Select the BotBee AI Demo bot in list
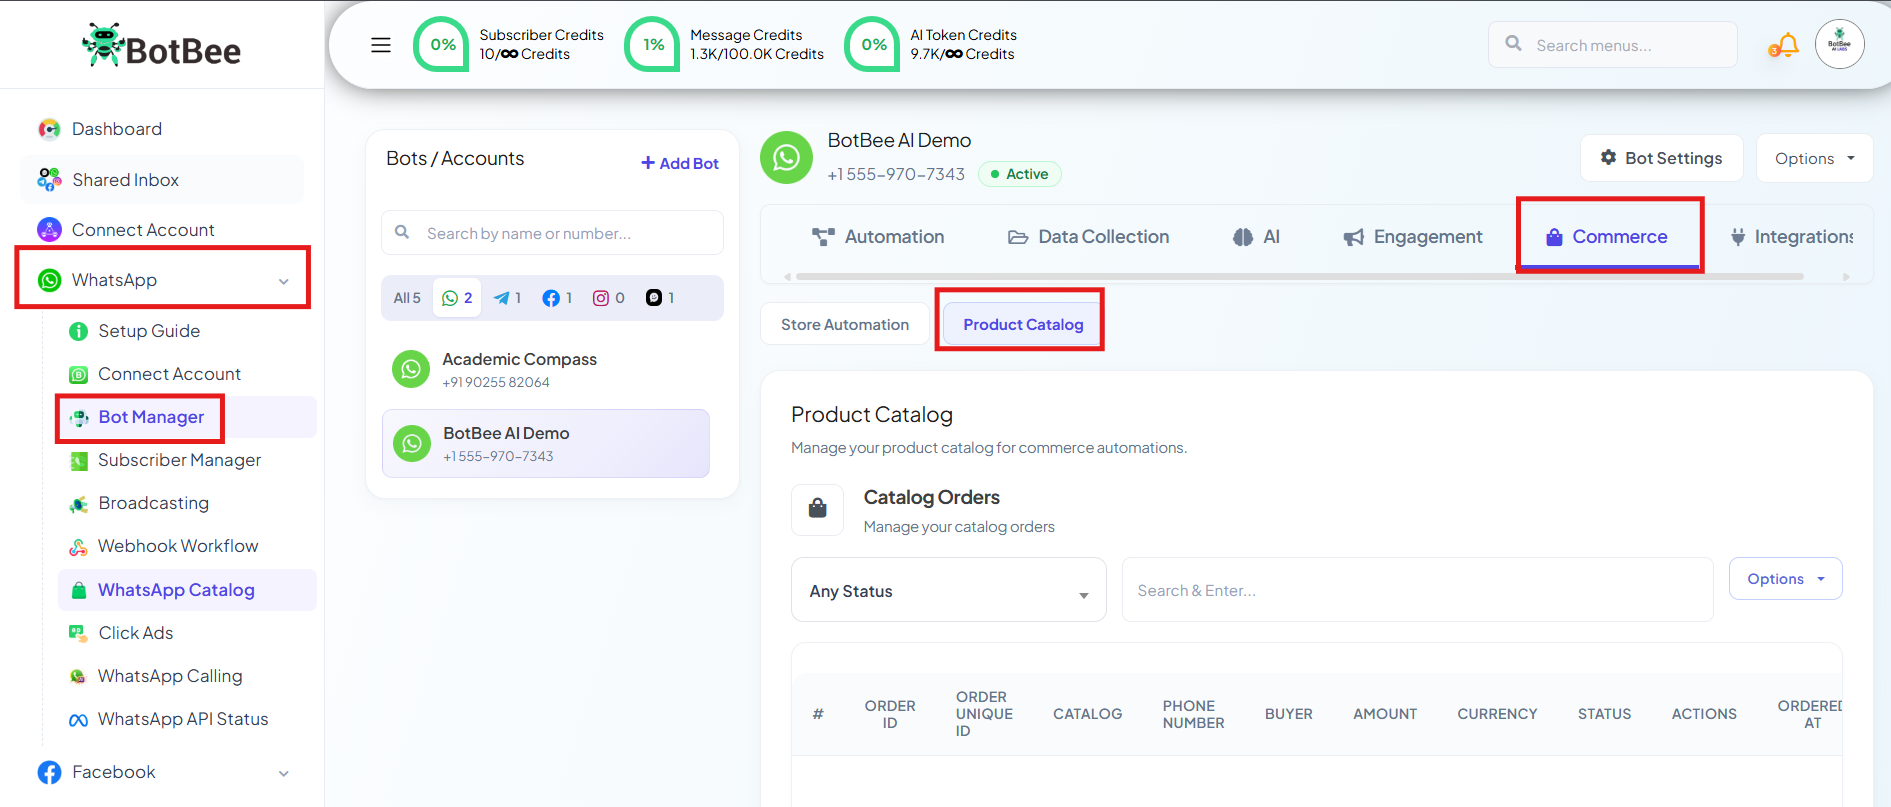Screen dimensions: 1891x807 546,443
